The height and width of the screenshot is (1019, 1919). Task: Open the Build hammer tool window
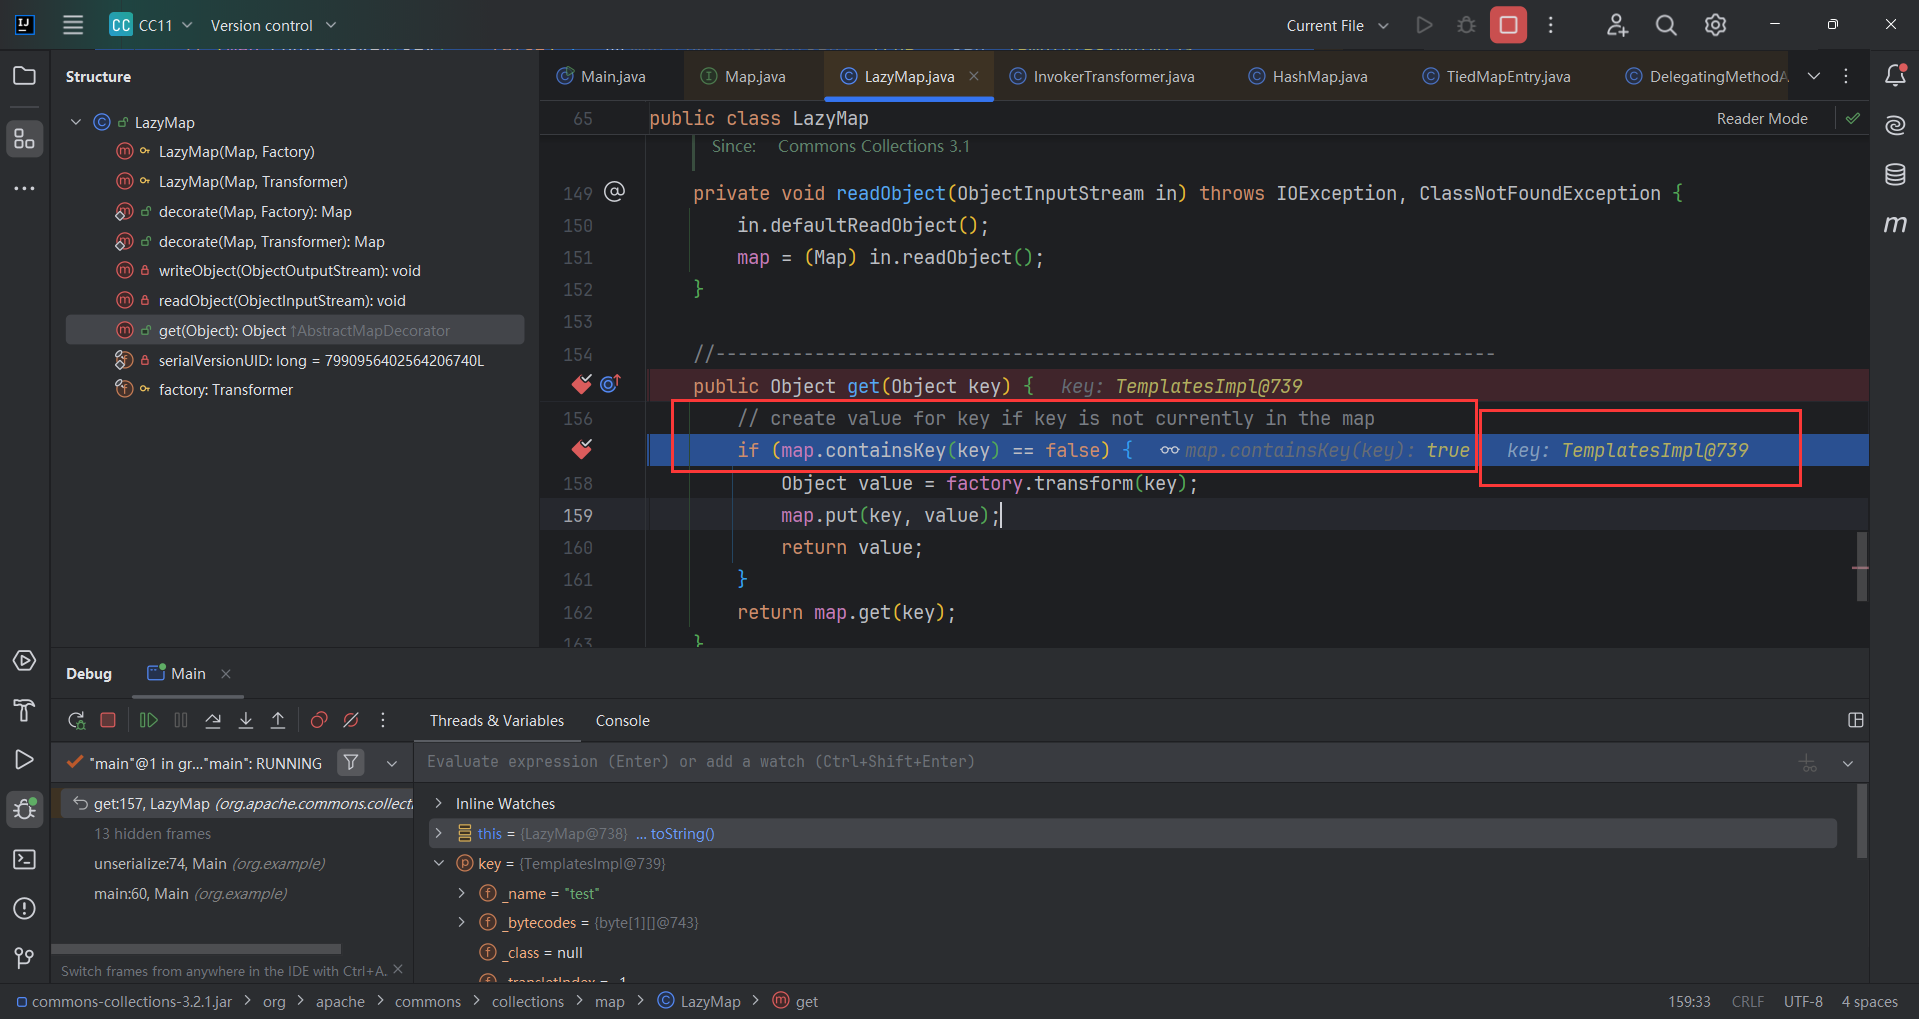point(24,711)
